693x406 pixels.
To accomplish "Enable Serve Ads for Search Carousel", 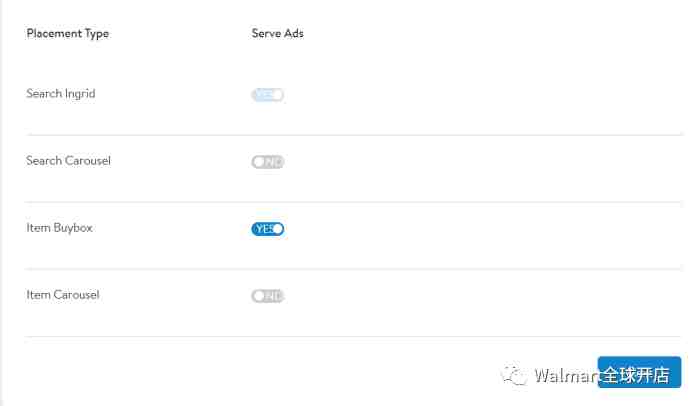I will click(x=267, y=162).
